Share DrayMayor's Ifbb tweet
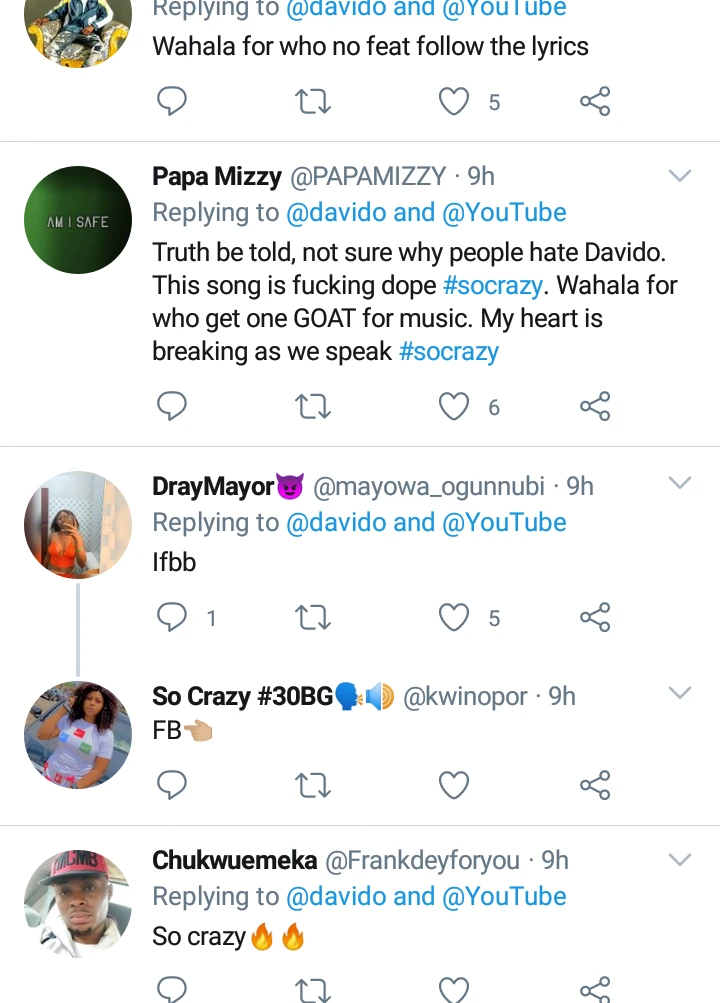The image size is (720, 1003). (x=595, y=618)
